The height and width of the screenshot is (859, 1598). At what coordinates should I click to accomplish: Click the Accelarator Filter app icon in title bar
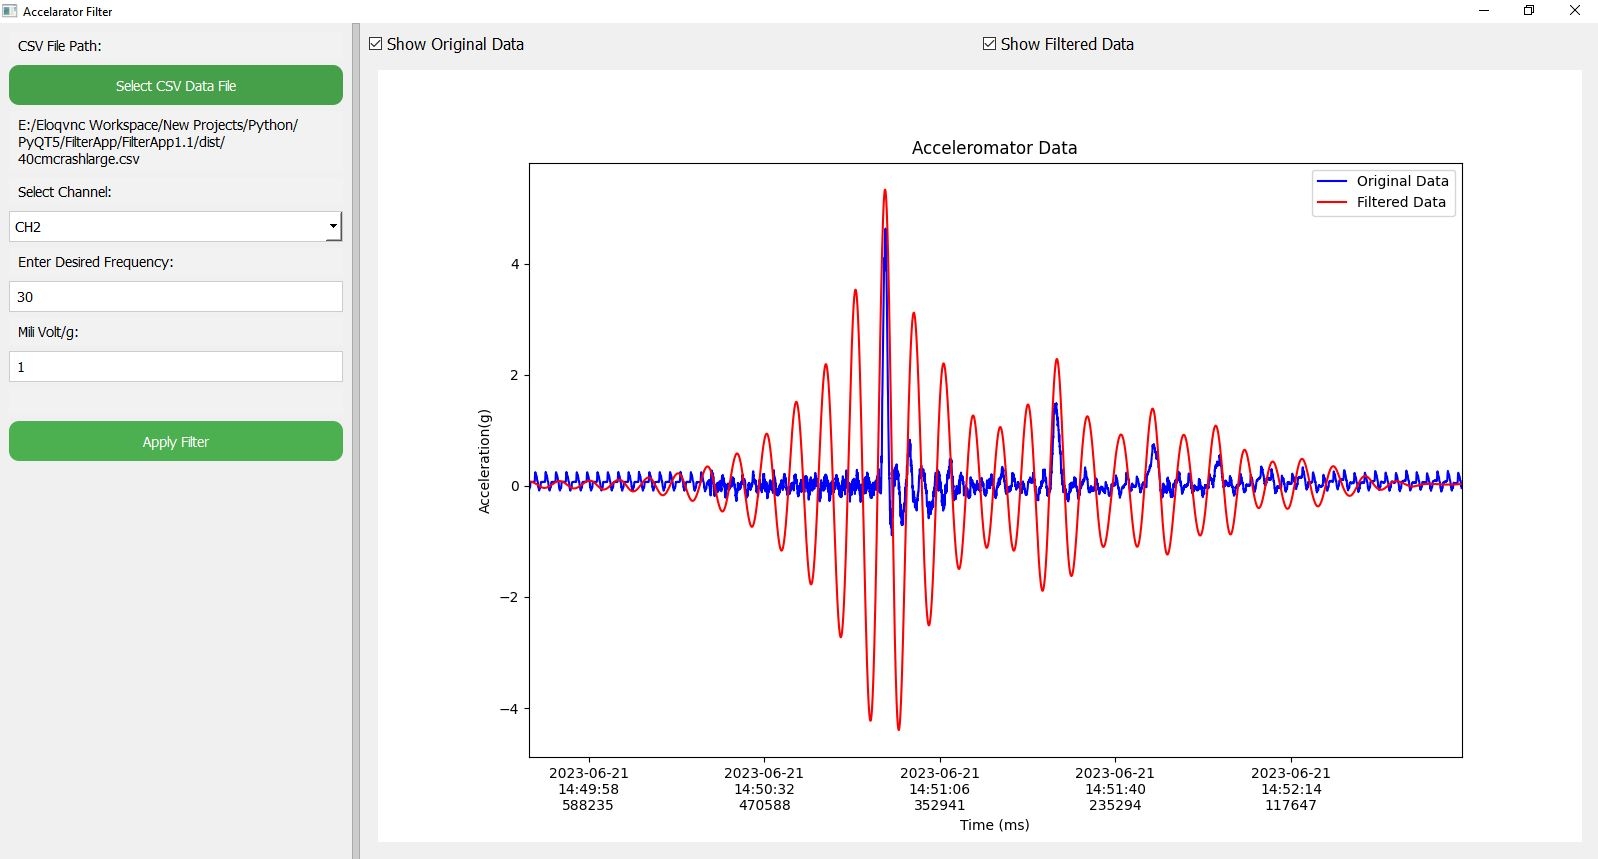pyautogui.click(x=10, y=11)
